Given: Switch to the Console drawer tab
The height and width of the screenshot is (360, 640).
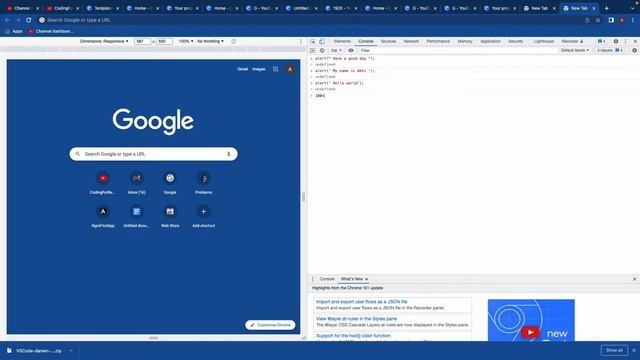Looking at the screenshot, I should (x=327, y=279).
